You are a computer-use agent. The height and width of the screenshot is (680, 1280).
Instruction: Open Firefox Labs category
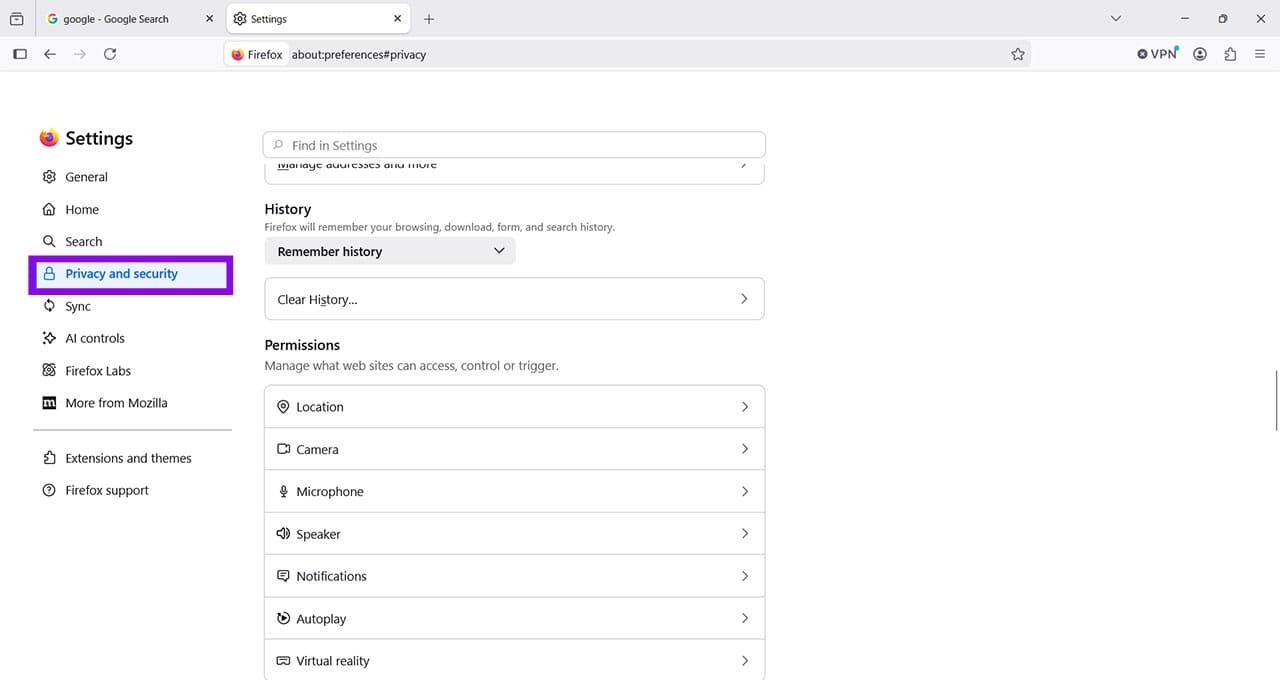[x=130, y=370]
